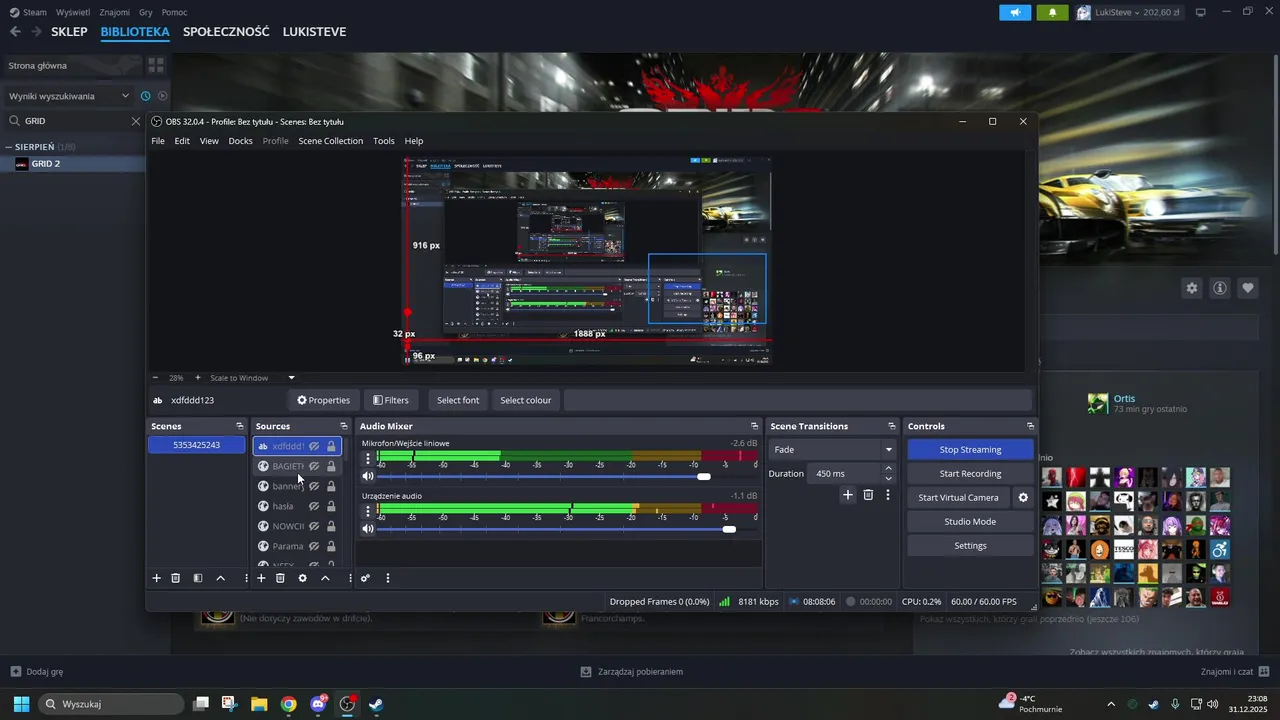Toggle visibility of NOWCII source
The width and height of the screenshot is (1280, 720).
(x=314, y=526)
